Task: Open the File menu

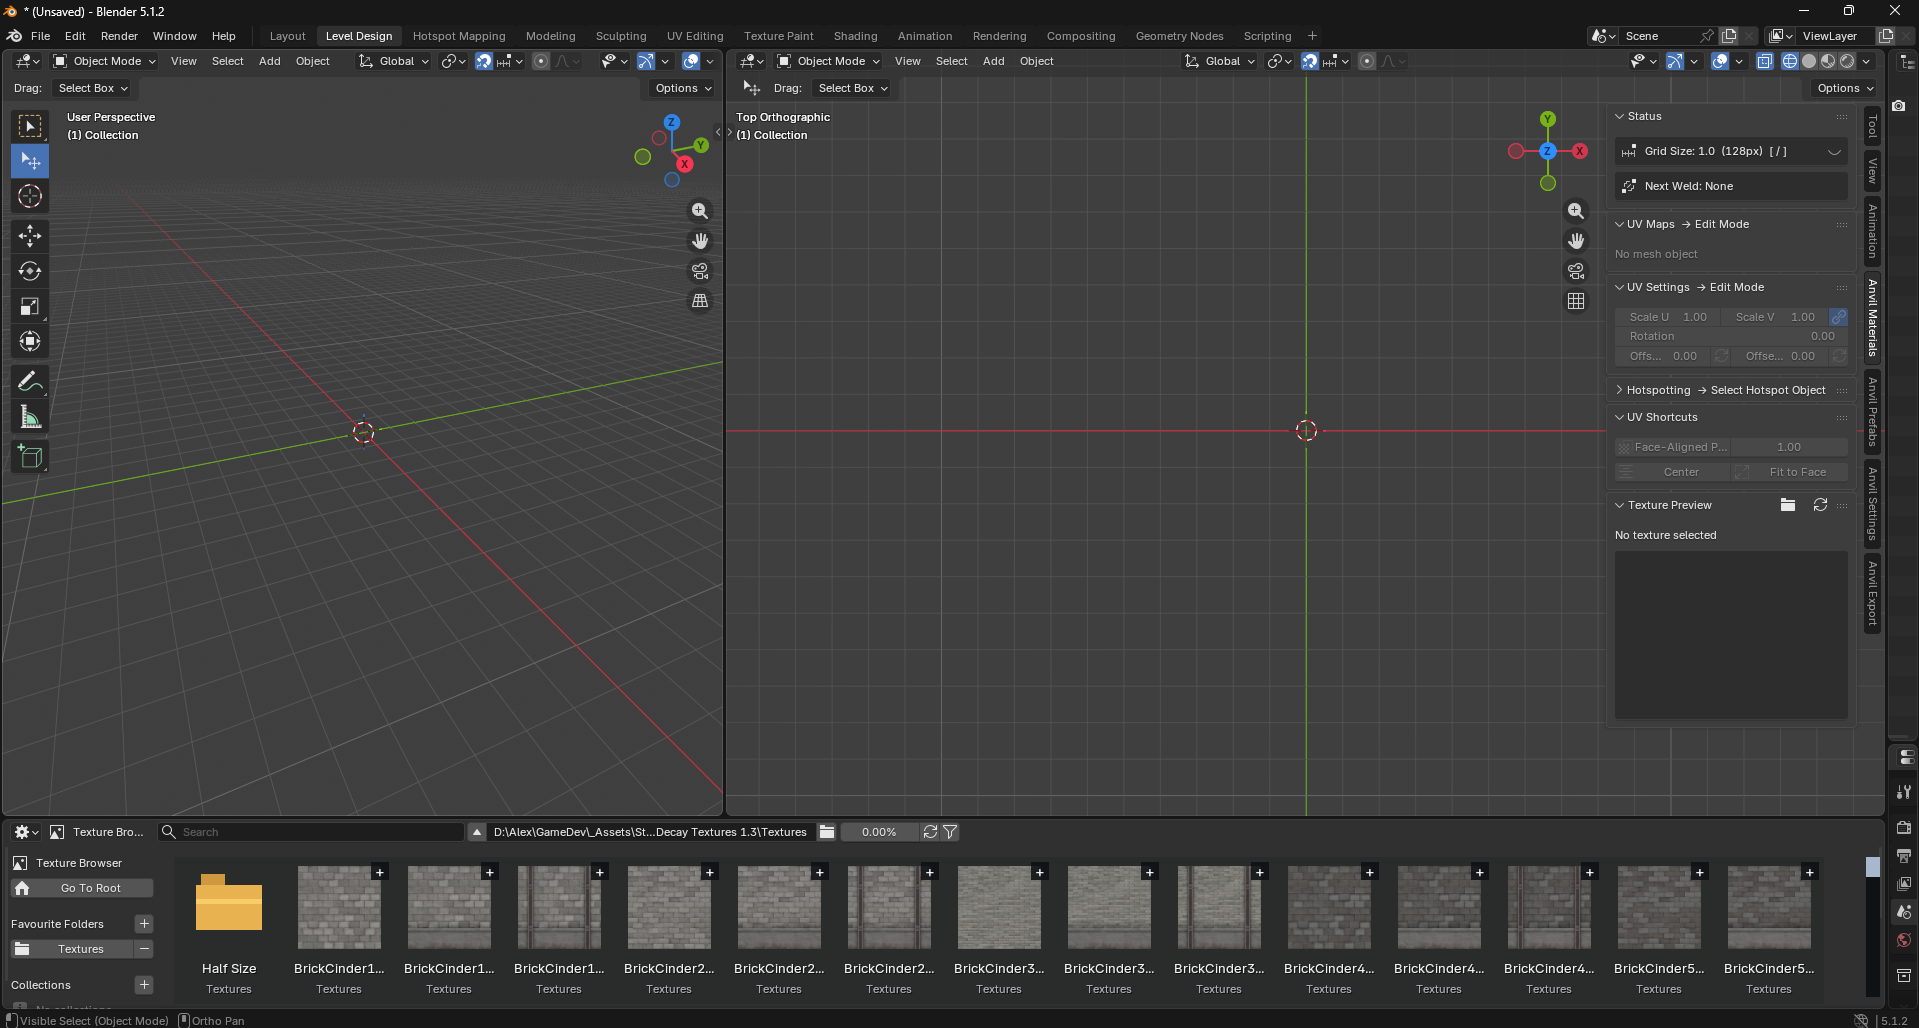Action: pos(40,36)
